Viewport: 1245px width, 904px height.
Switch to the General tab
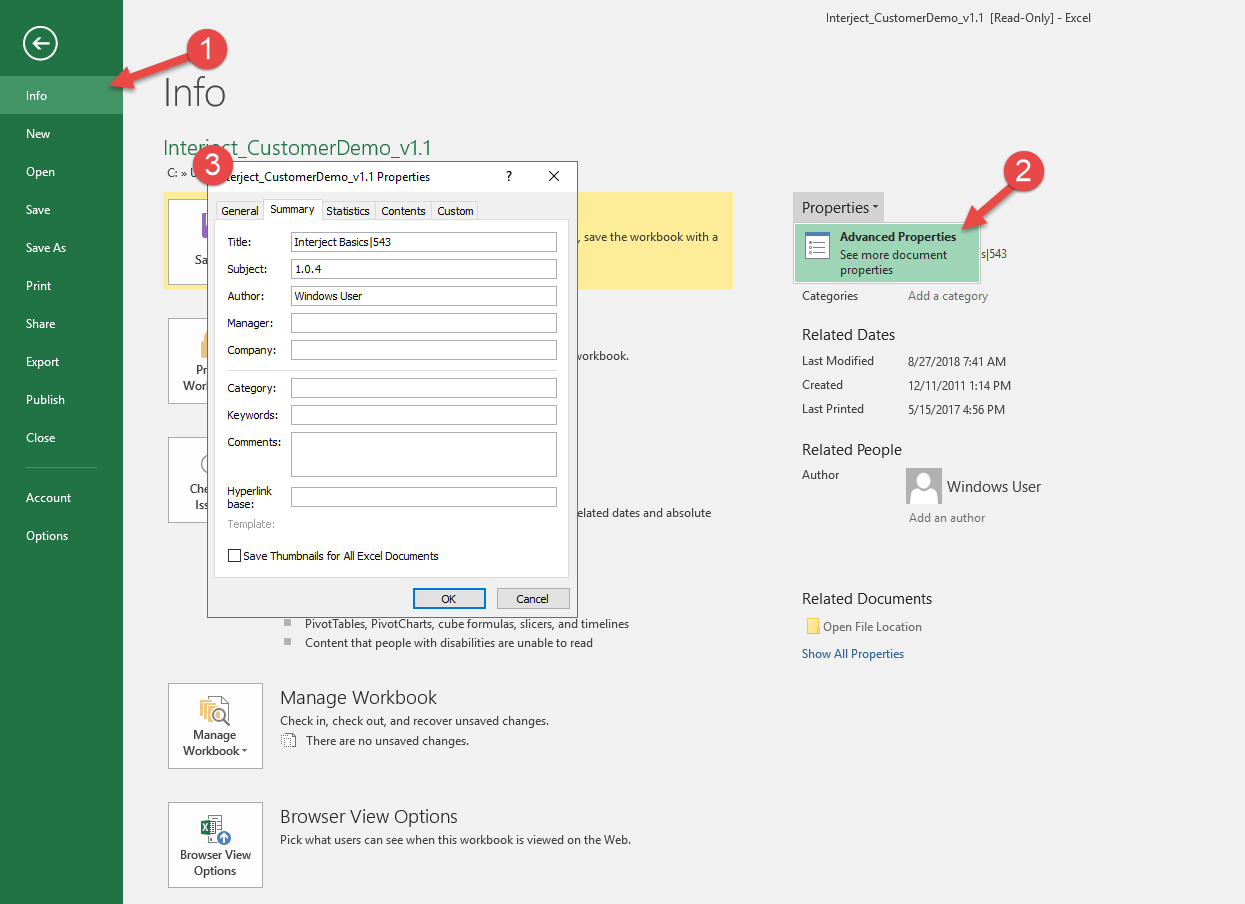tap(240, 211)
